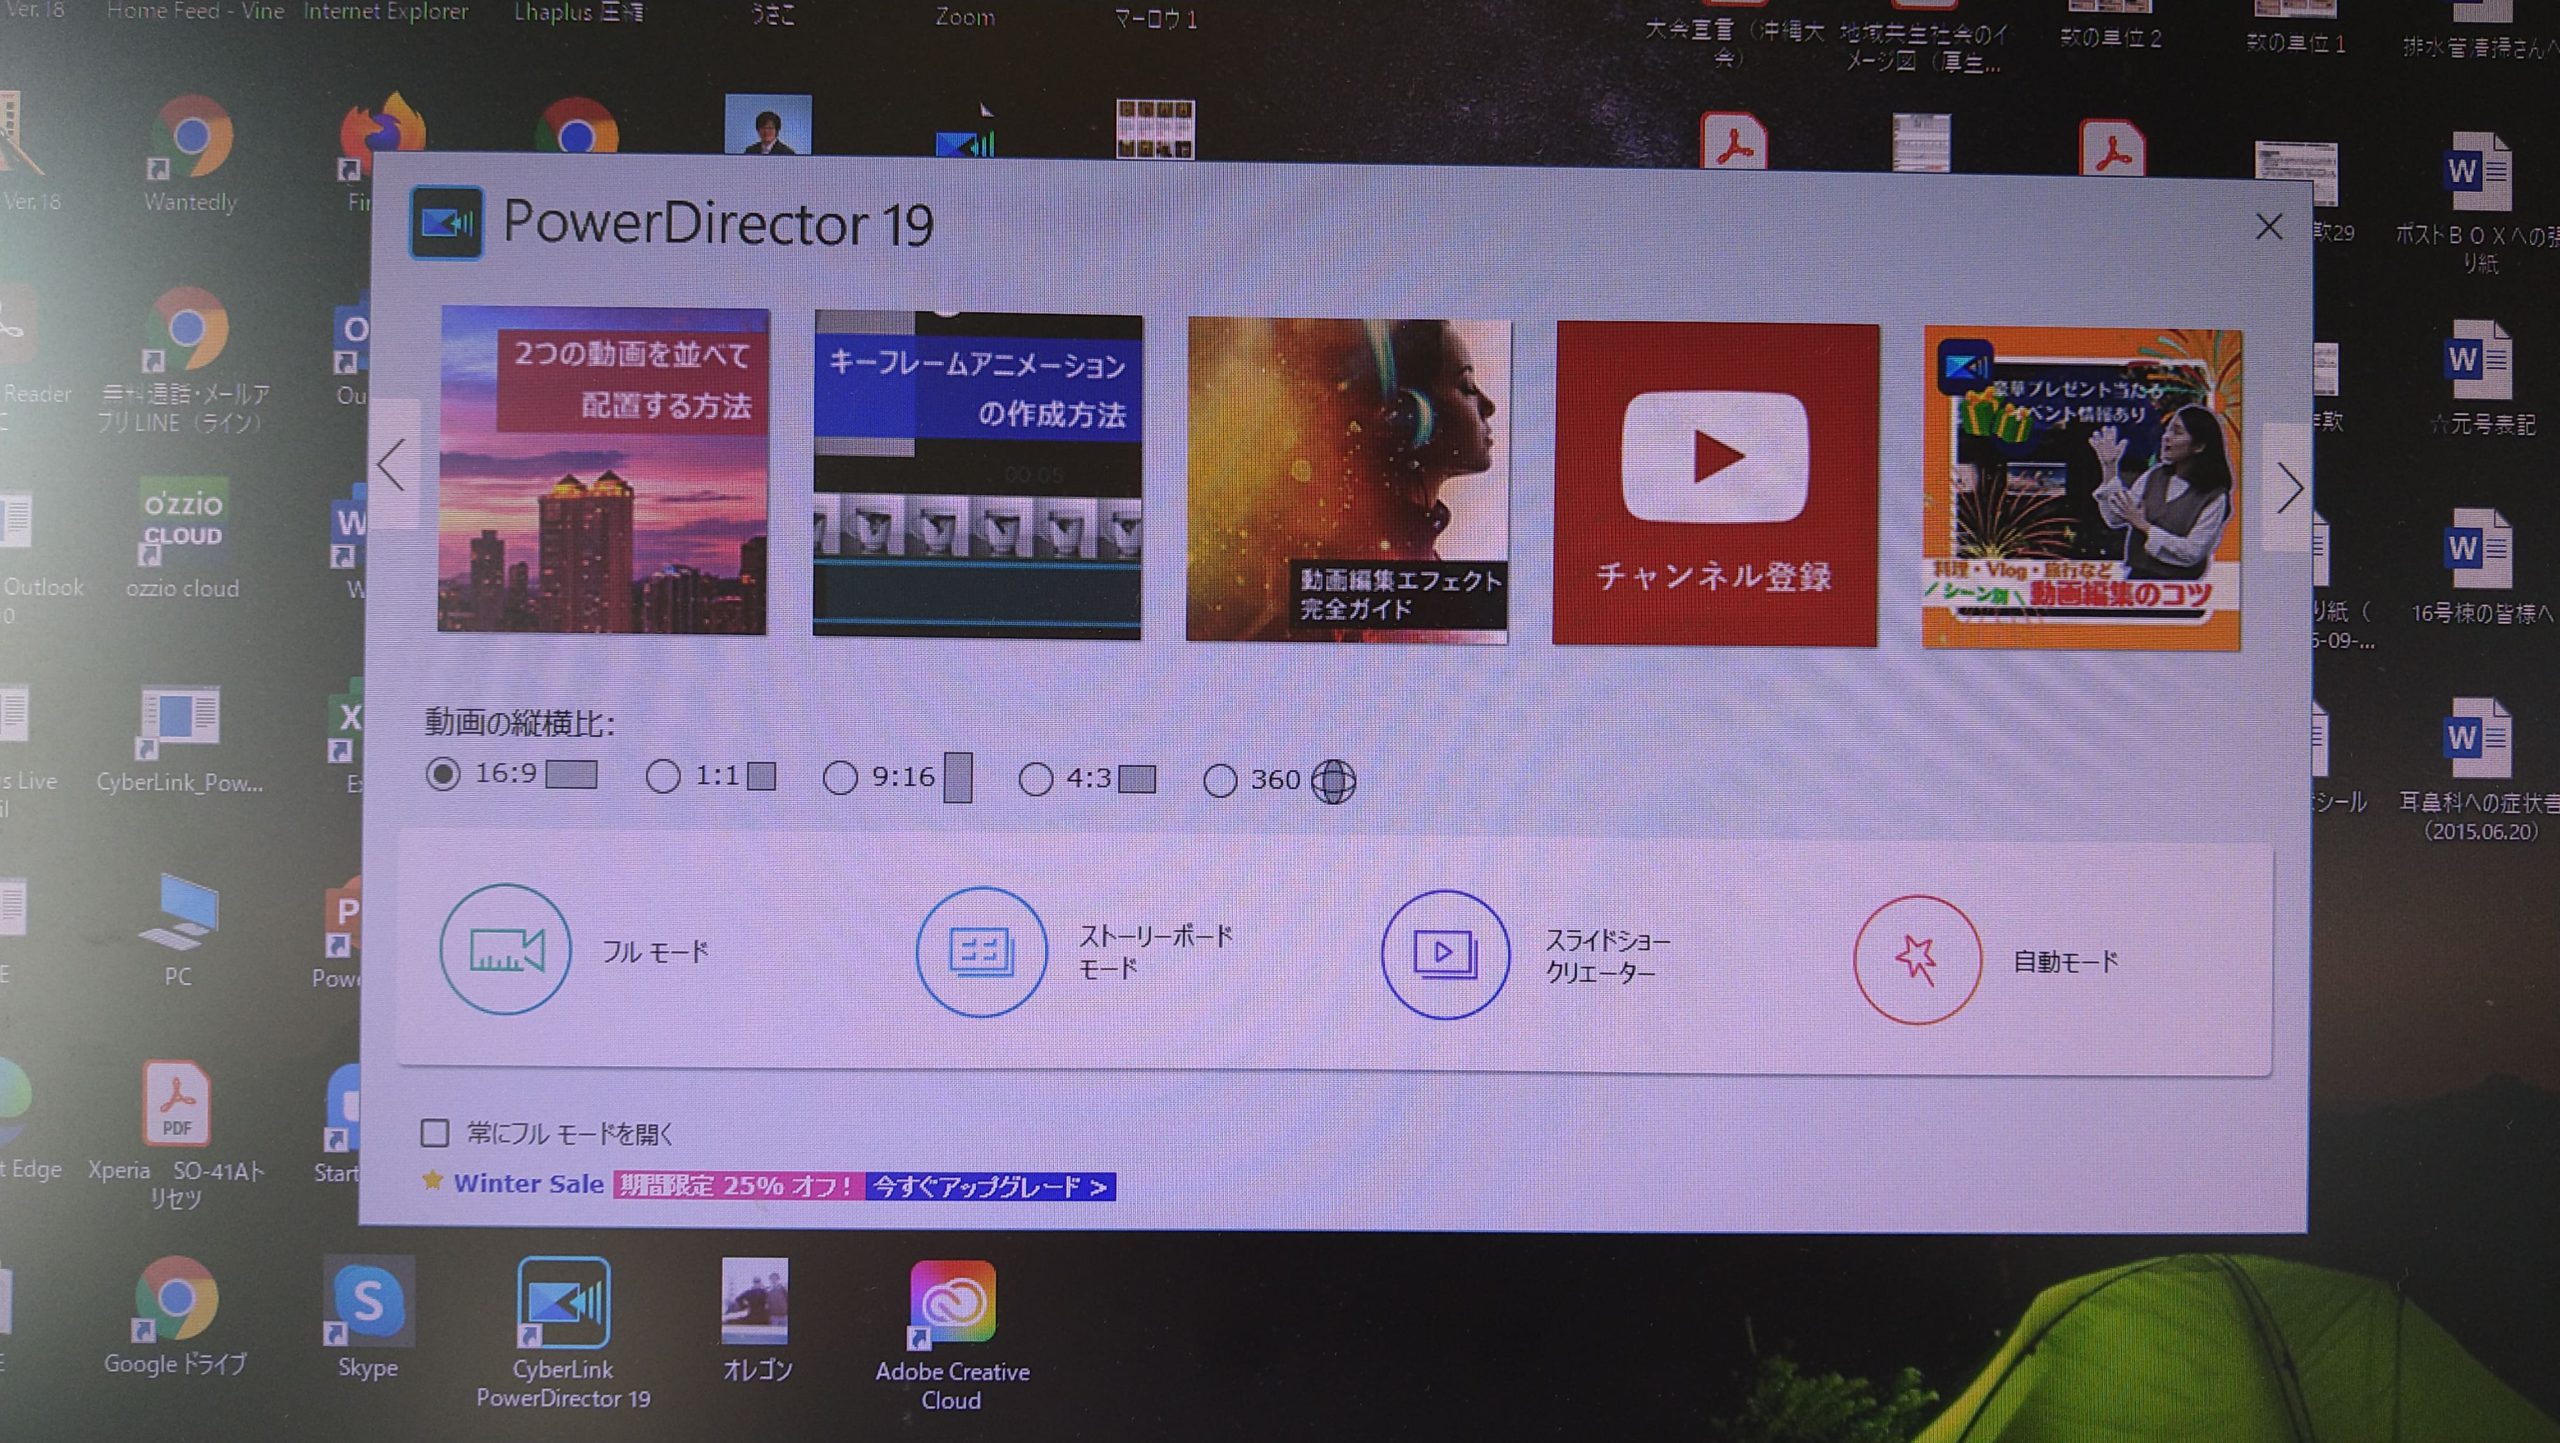Select the 4:3 aspect ratio radio button
The image size is (2560, 1443).
click(1036, 779)
